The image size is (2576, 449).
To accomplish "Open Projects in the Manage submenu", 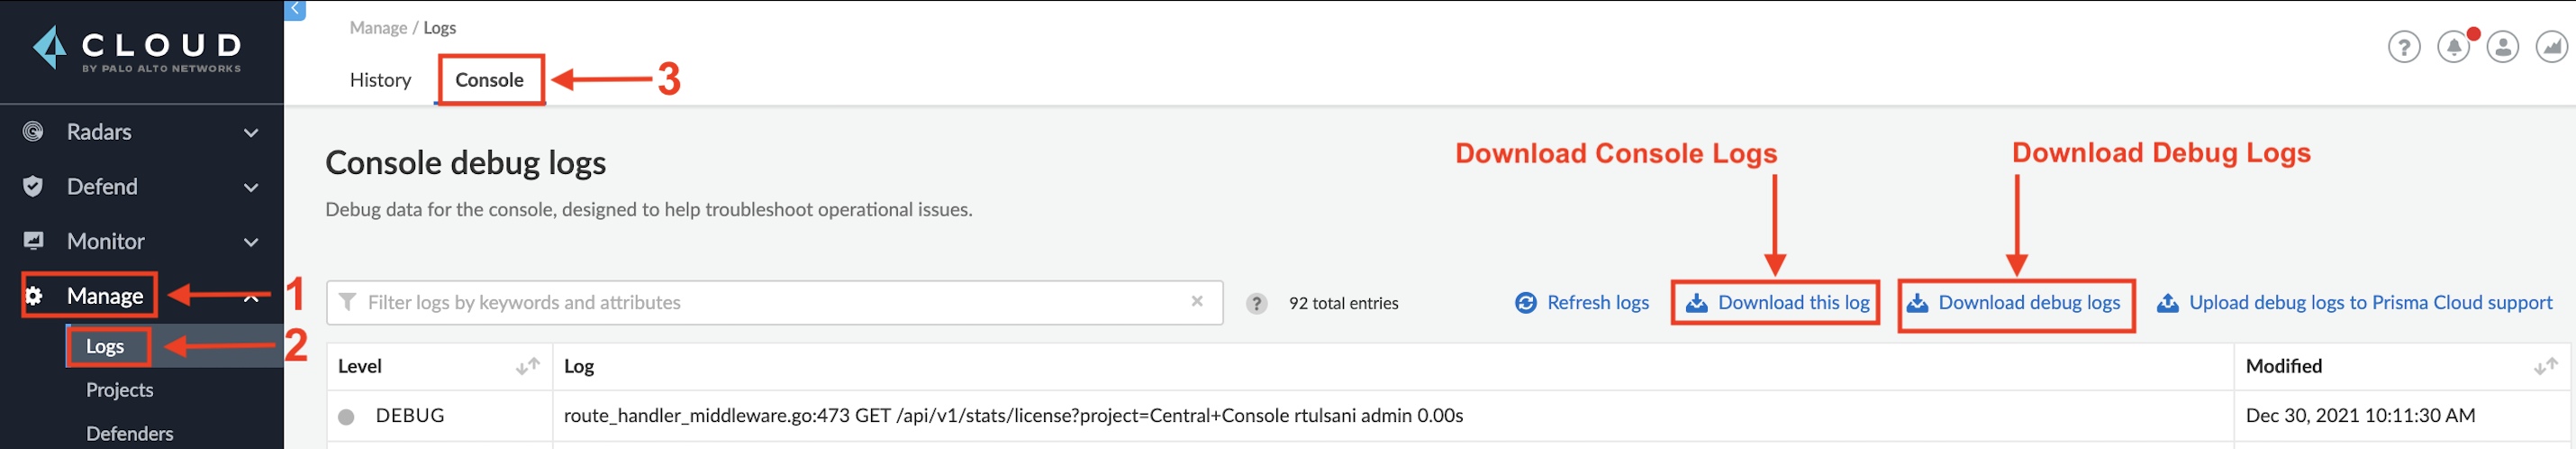I will 119,390.
